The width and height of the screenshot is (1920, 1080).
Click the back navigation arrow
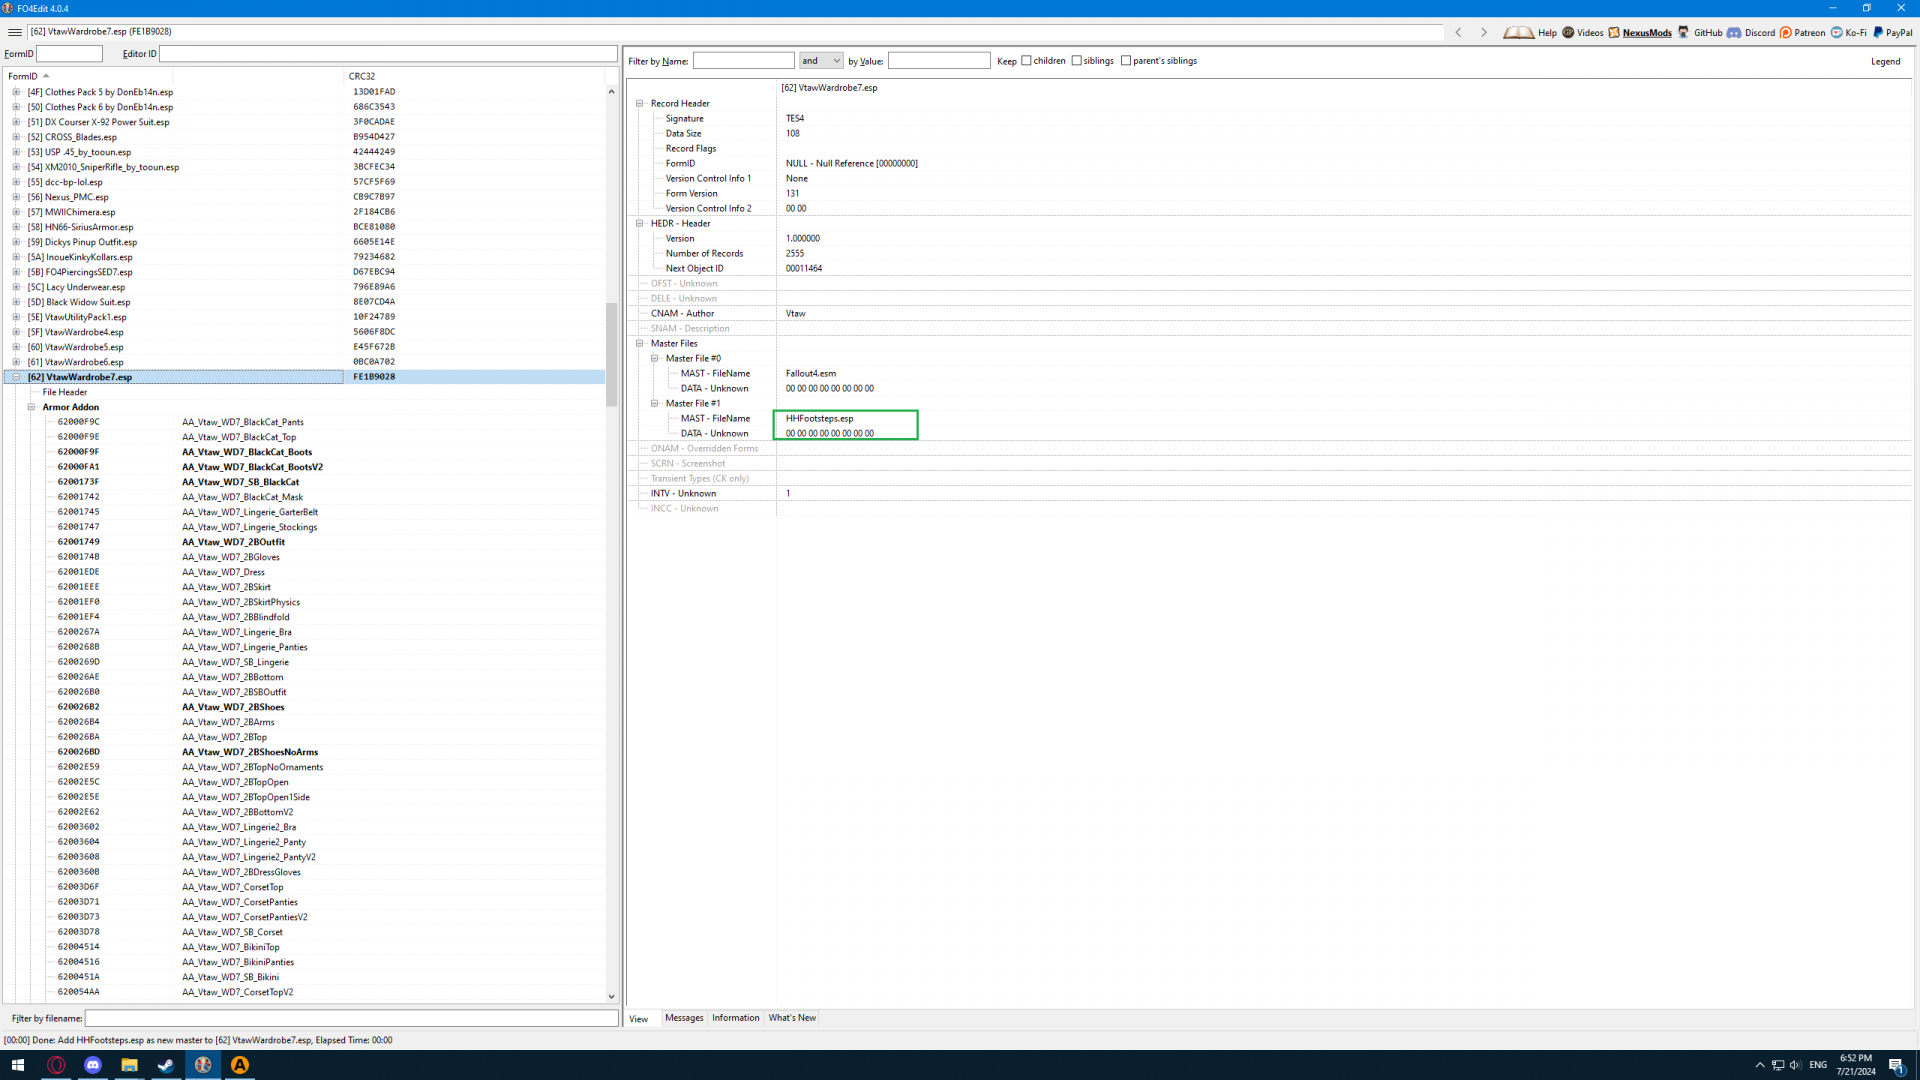pyautogui.click(x=1458, y=32)
